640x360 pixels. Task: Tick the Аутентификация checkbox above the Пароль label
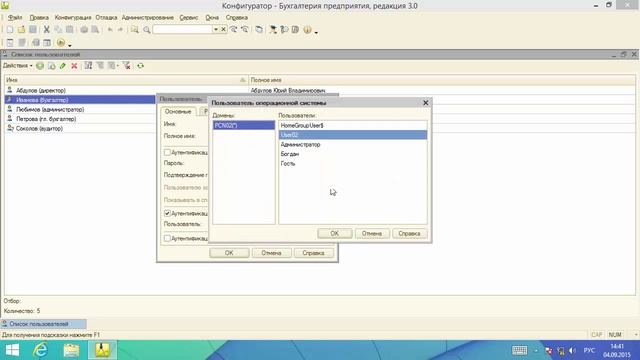click(x=167, y=152)
